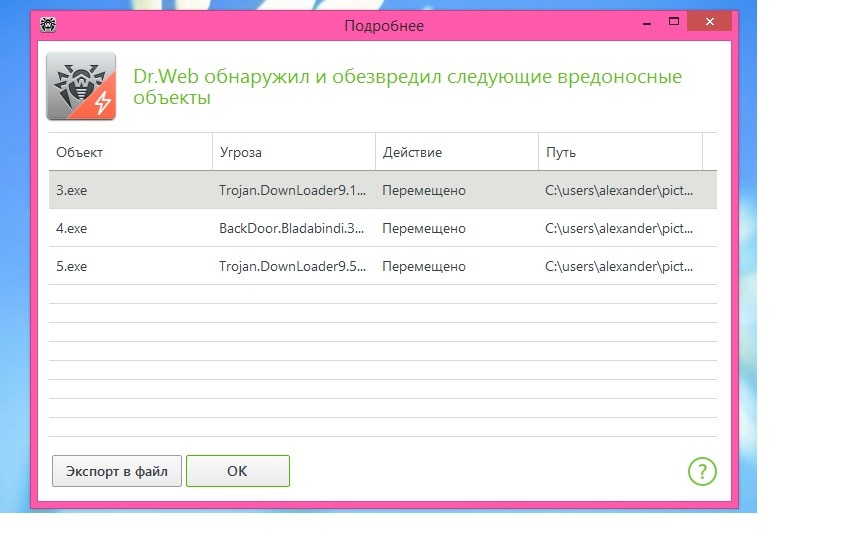
Task: Sort by the Объект column header
Action: (x=131, y=152)
